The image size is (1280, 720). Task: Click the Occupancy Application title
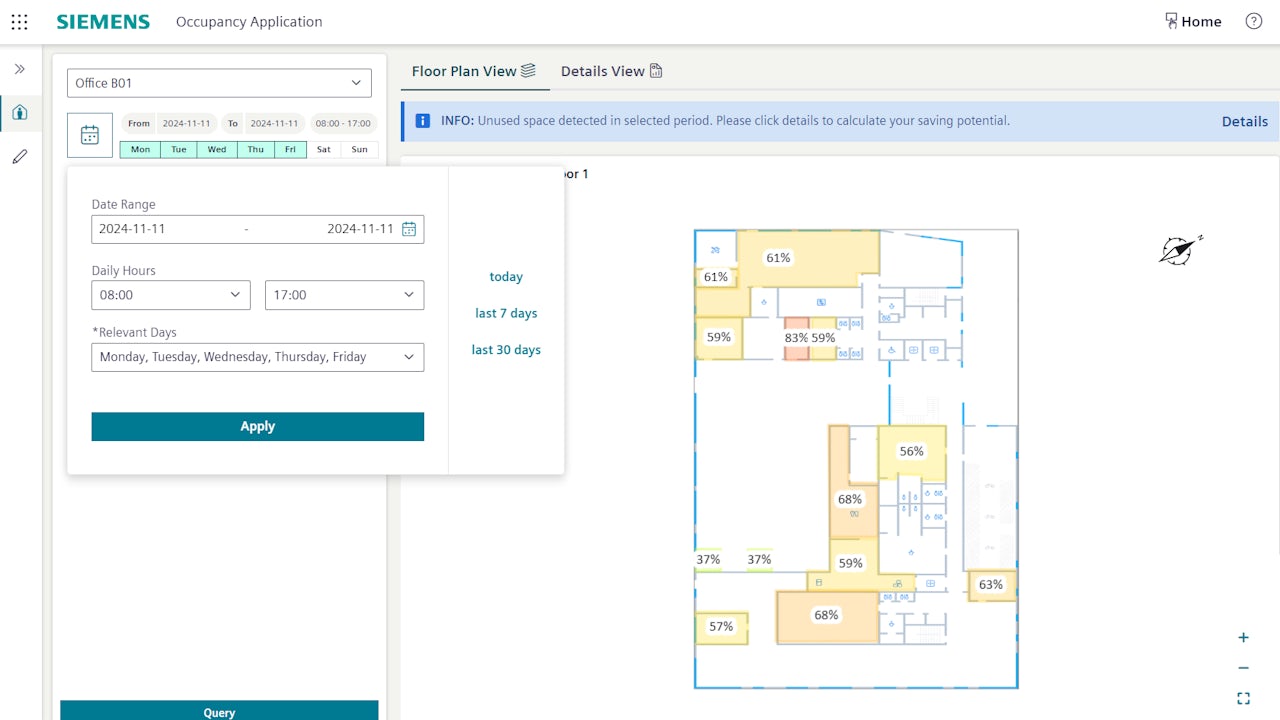249,21
